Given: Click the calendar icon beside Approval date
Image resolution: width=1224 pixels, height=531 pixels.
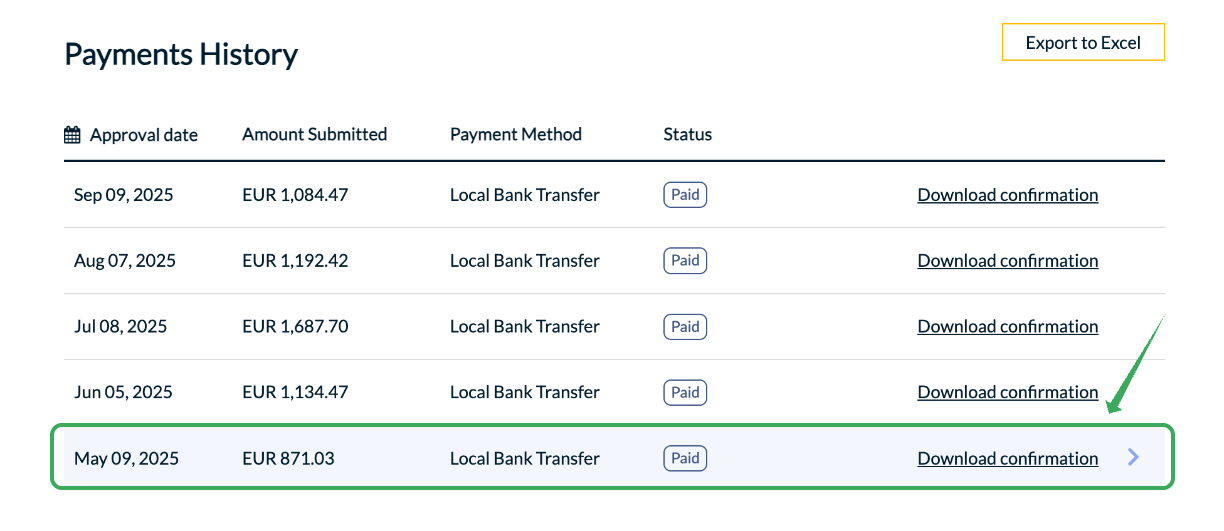Looking at the screenshot, I should (72, 134).
